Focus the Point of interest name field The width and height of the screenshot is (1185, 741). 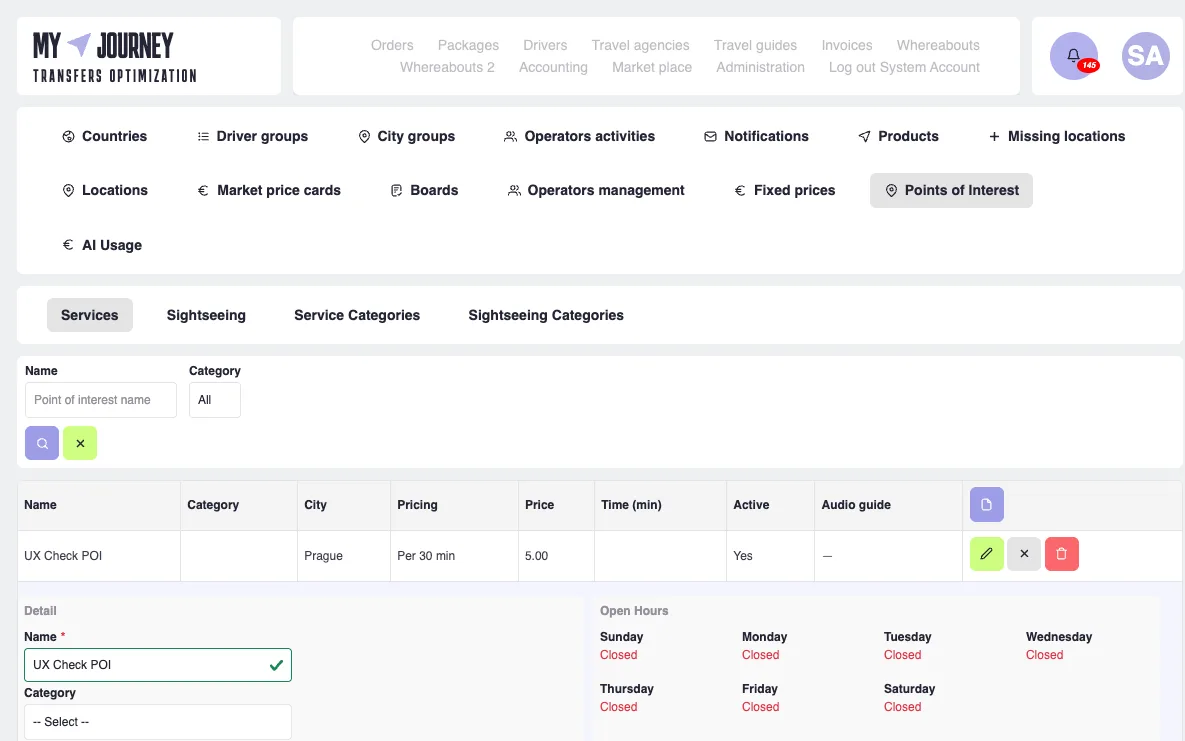(101, 400)
